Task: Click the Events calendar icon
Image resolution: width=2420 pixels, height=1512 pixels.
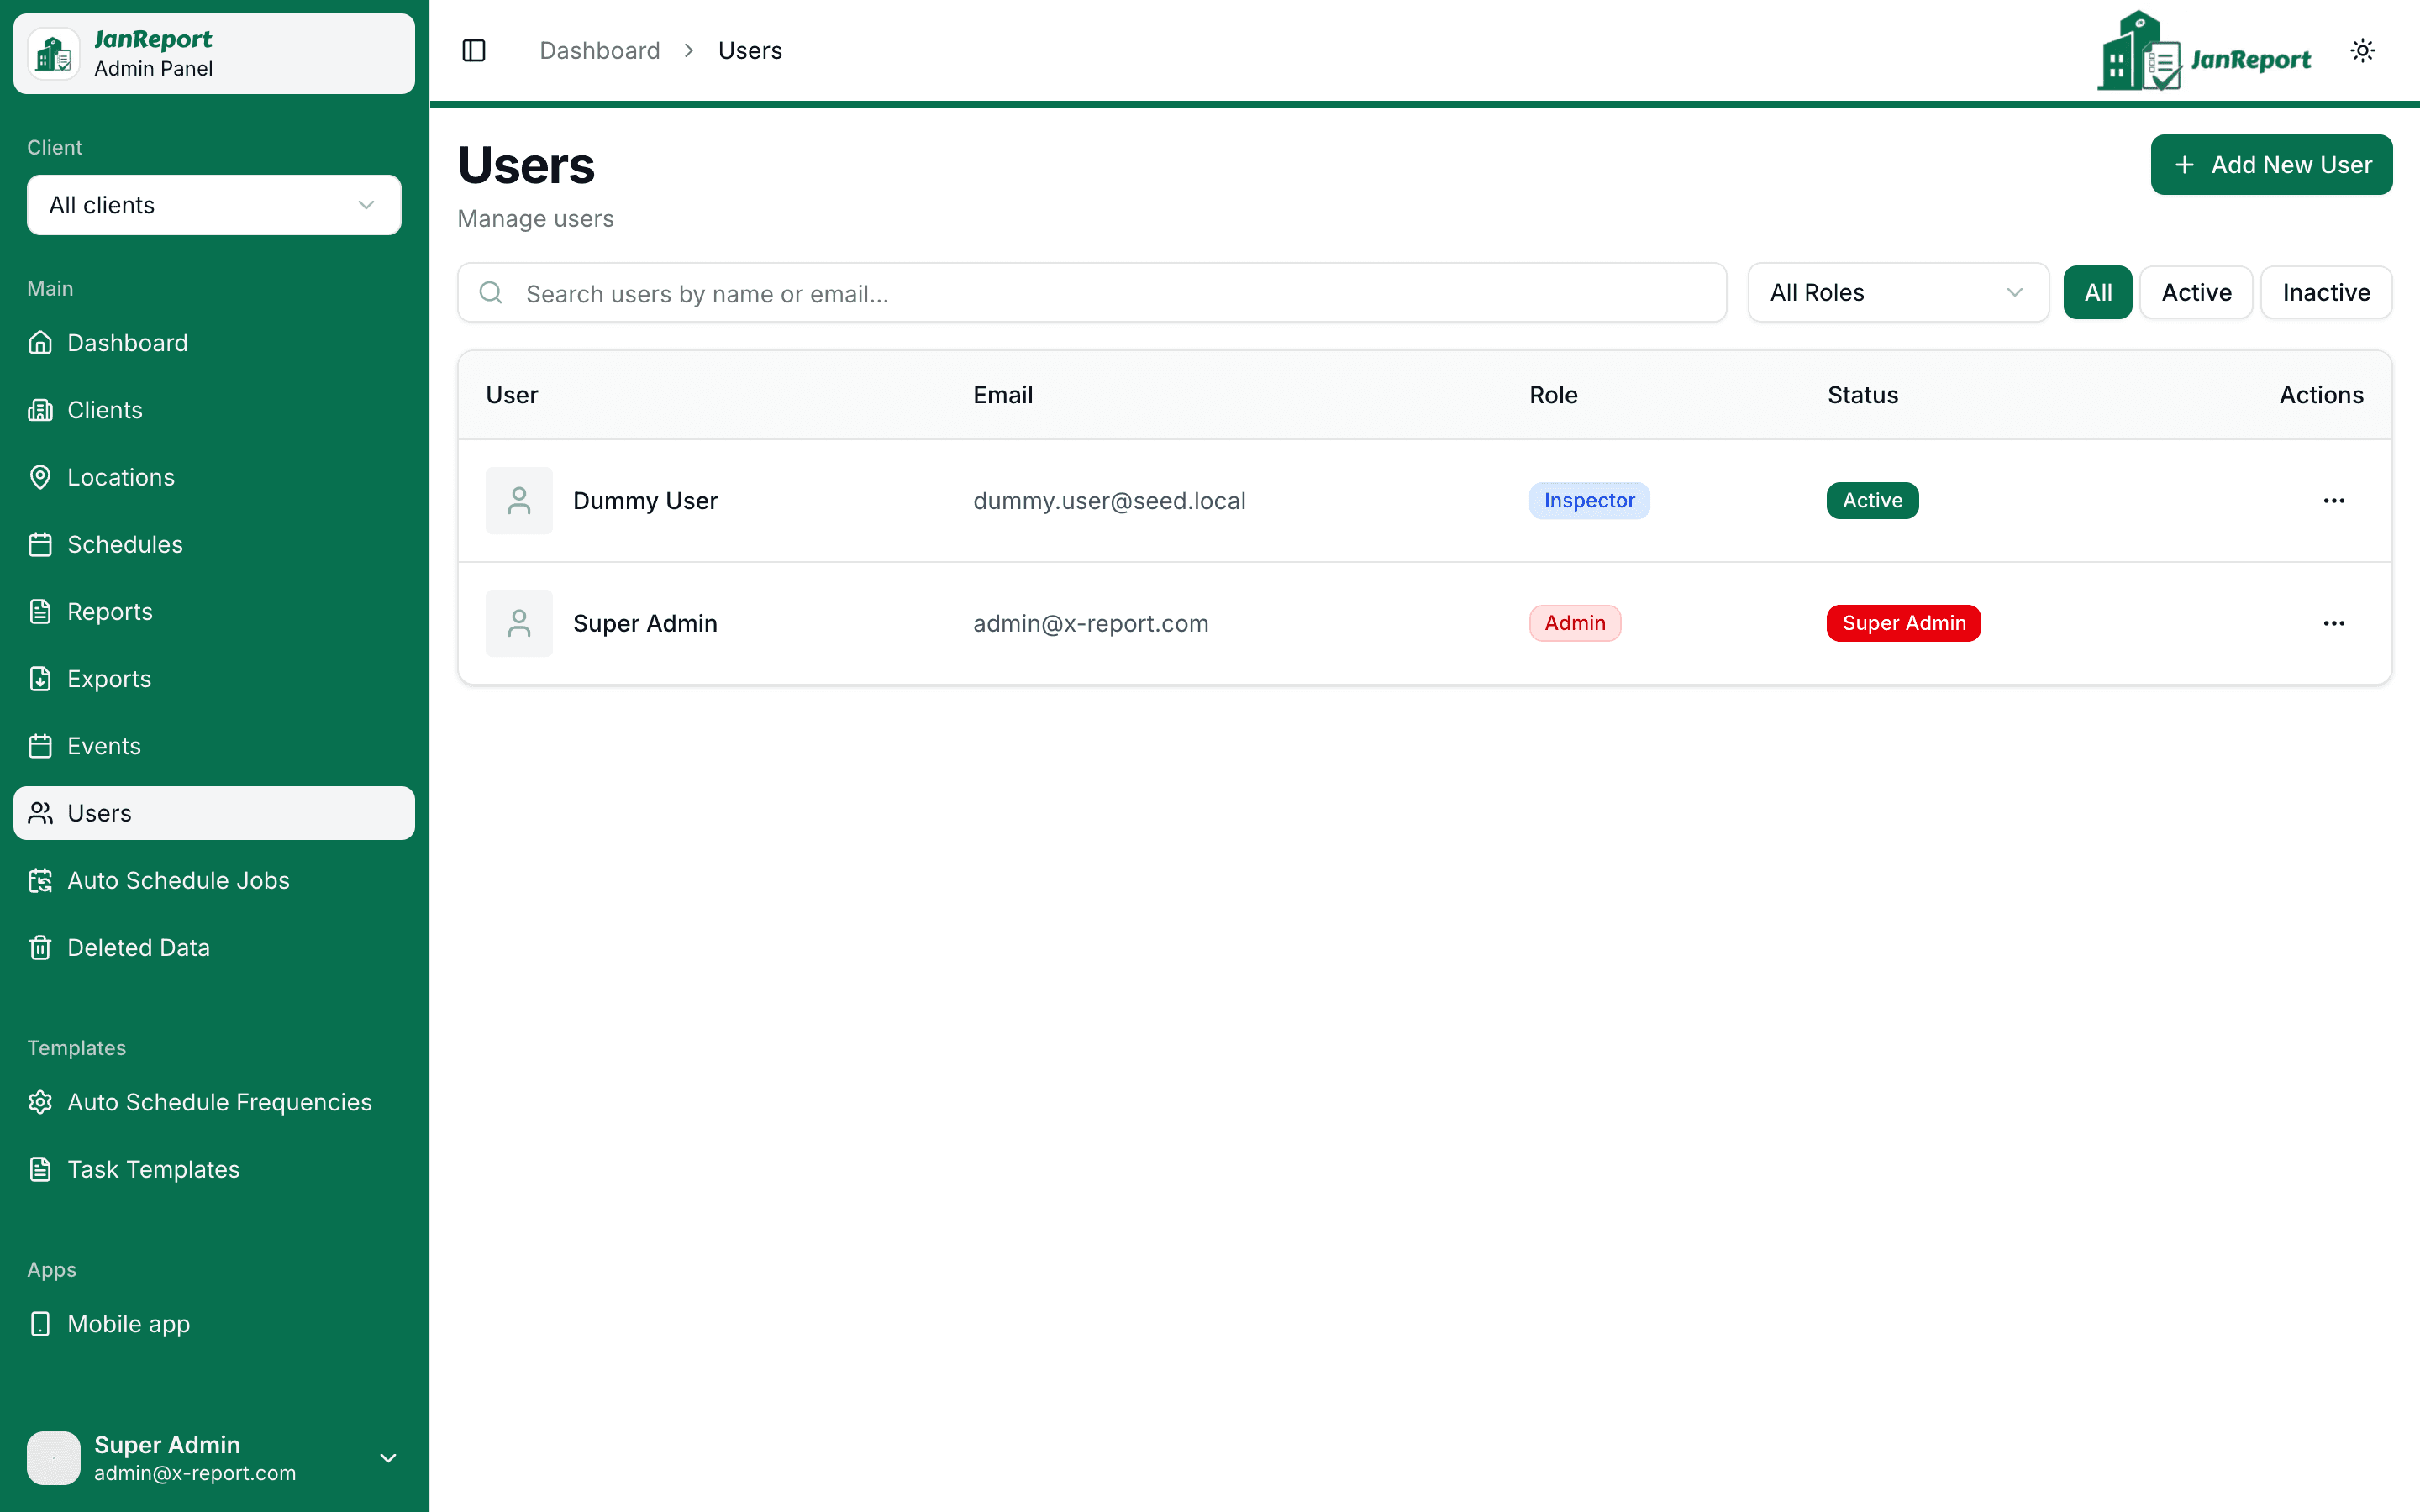Action: coord(40,746)
